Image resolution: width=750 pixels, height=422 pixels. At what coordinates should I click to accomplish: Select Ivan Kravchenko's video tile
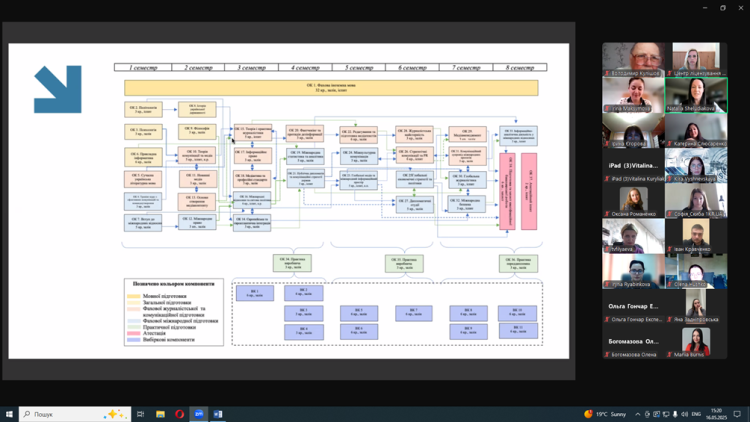click(x=696, y=236)
